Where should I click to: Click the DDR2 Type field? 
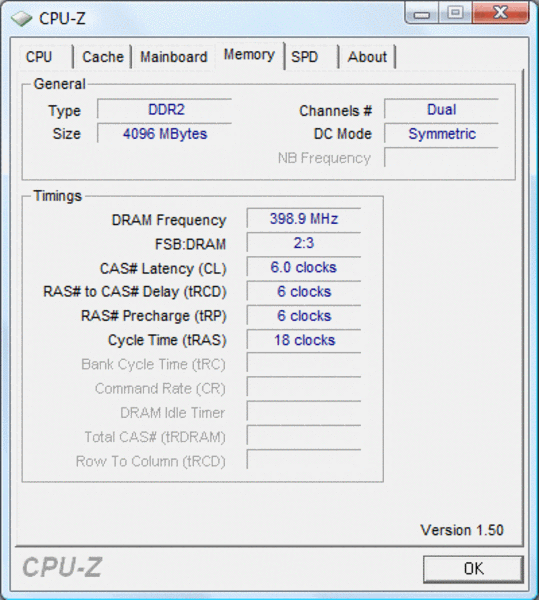(164, 109)
